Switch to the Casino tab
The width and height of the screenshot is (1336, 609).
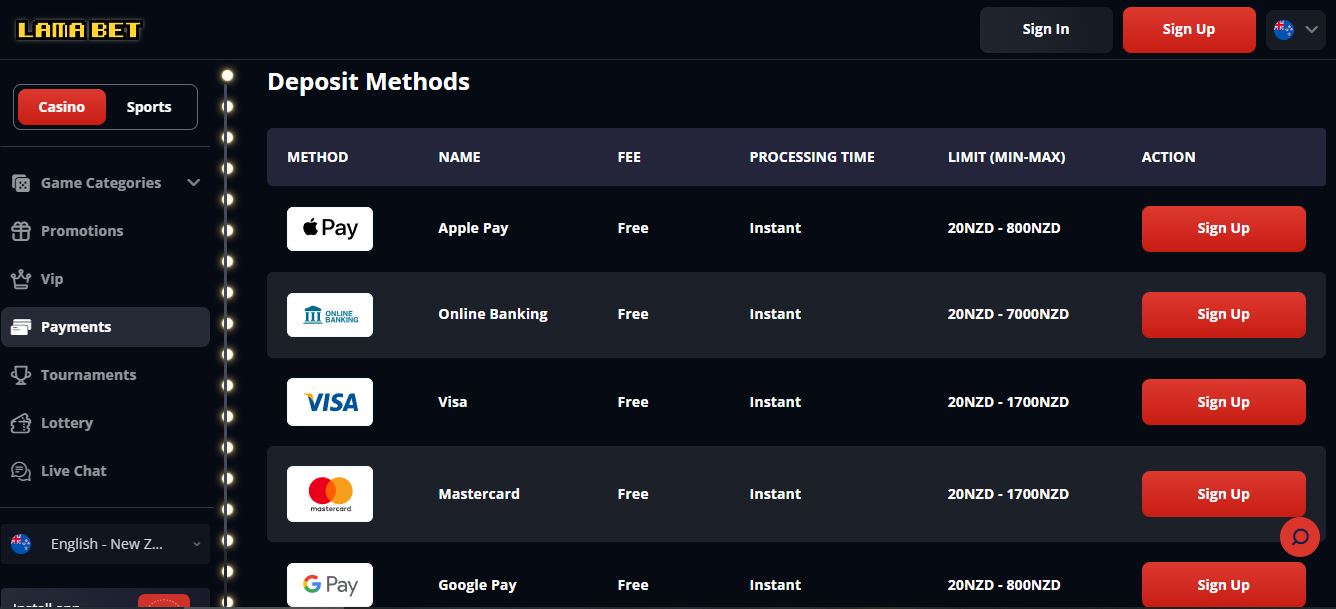[x=62, y=107]
